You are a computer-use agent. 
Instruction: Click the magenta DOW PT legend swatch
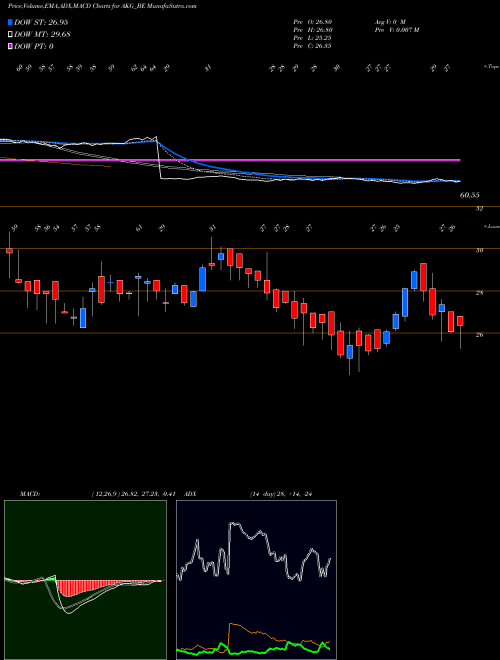tap(10, 46)
